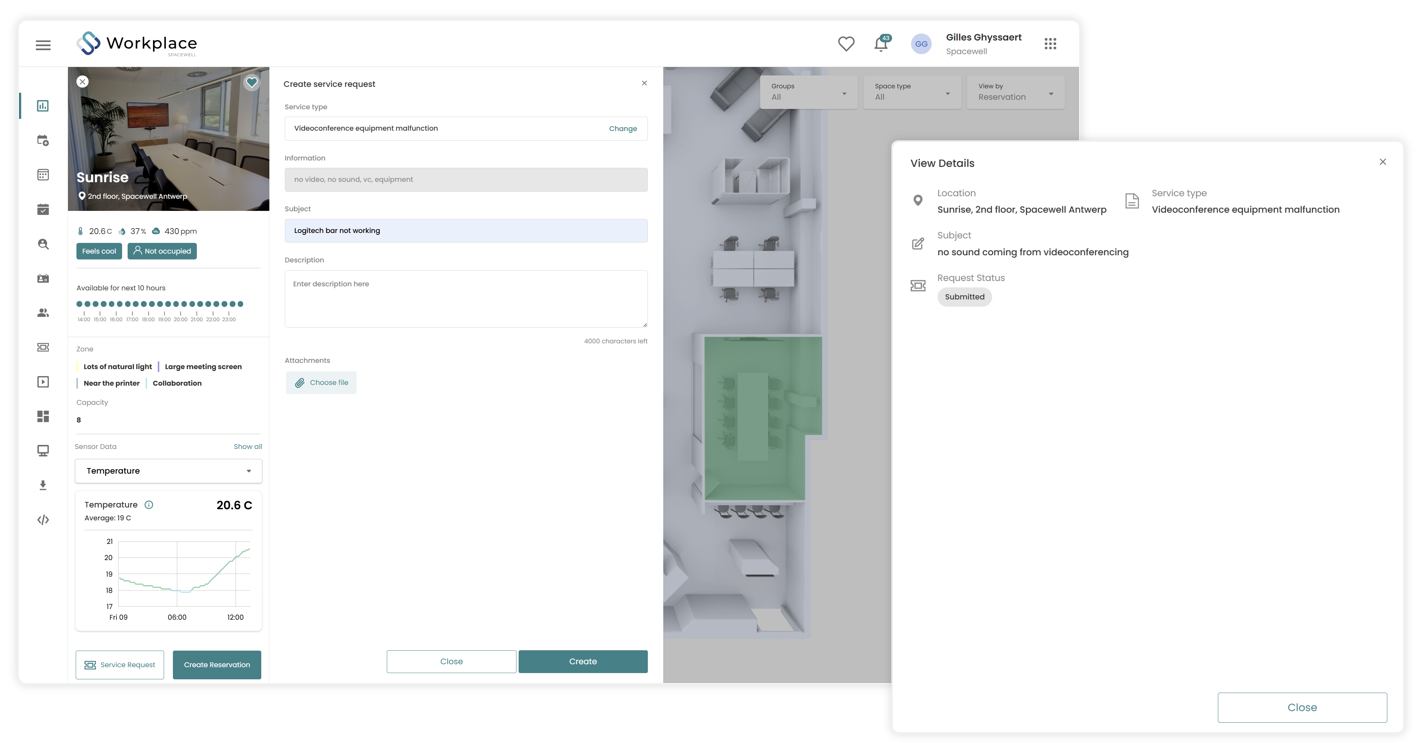Expand the Temperature sensor dropdown
The height and width of the screenshot is (746, 1419).
point(168,471)
